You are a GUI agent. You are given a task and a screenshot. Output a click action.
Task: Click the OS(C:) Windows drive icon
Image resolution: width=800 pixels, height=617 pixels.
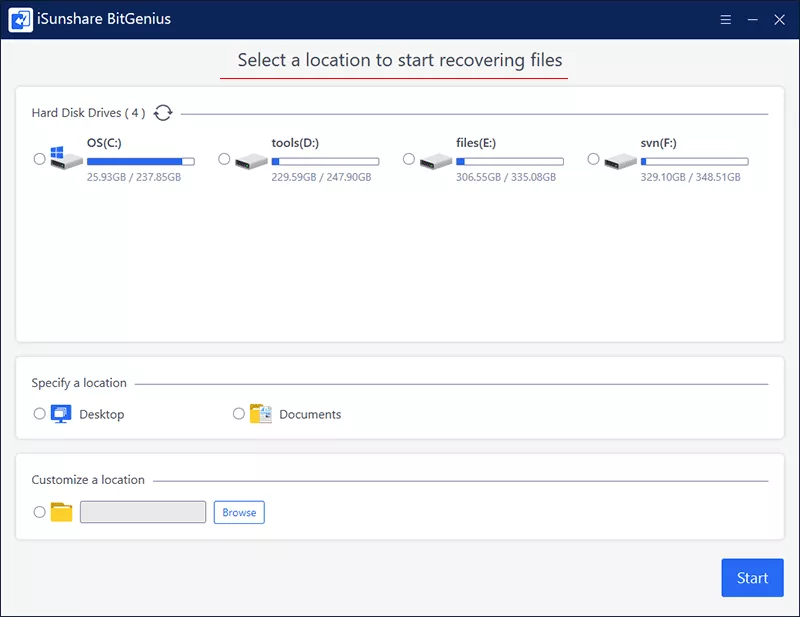point(66,158)
